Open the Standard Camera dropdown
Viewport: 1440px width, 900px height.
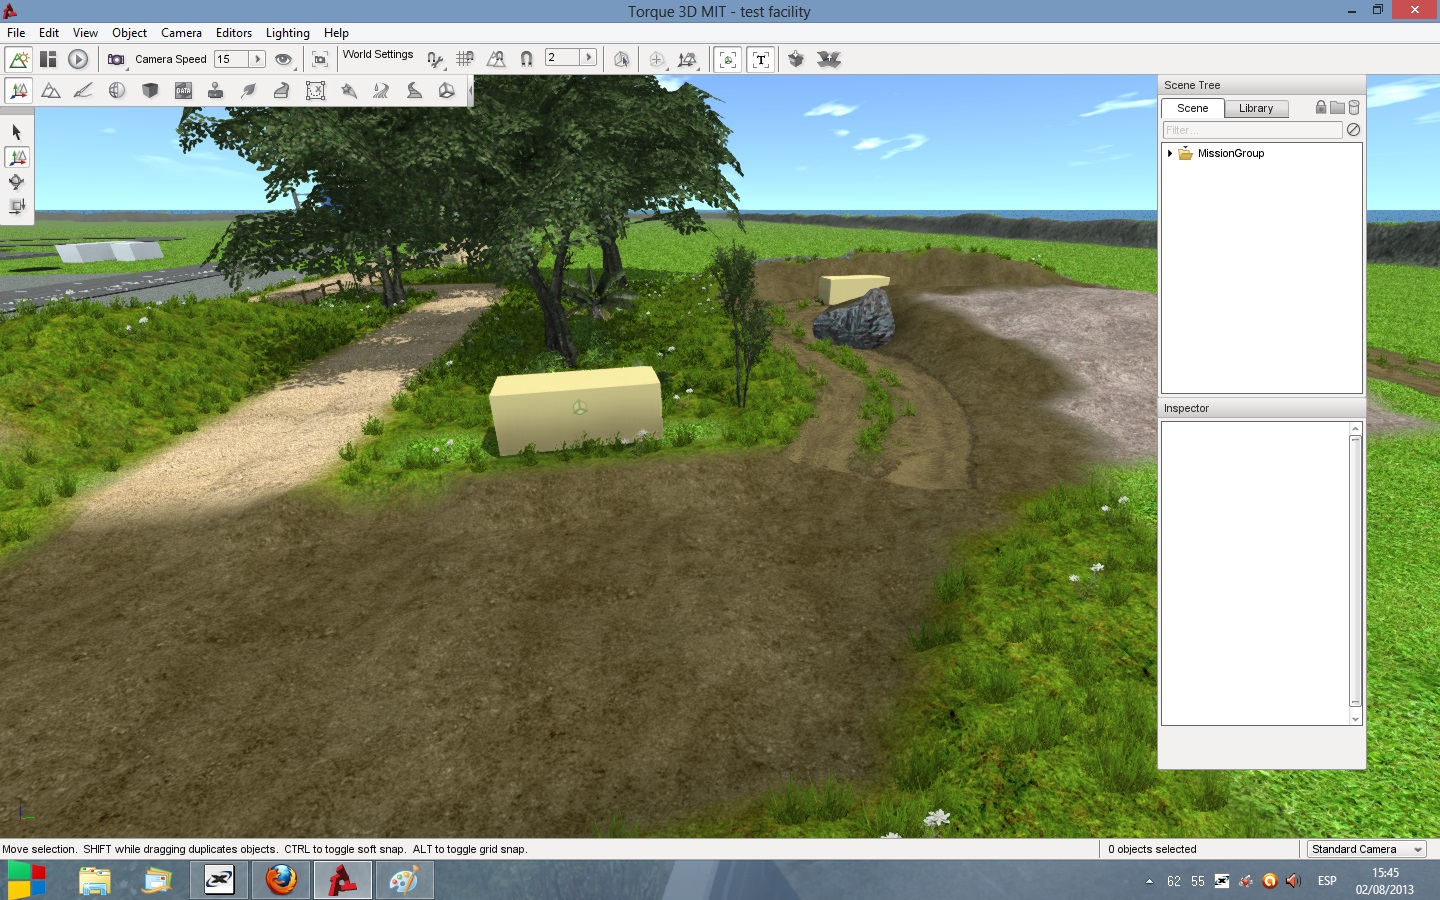point(1367,849)
